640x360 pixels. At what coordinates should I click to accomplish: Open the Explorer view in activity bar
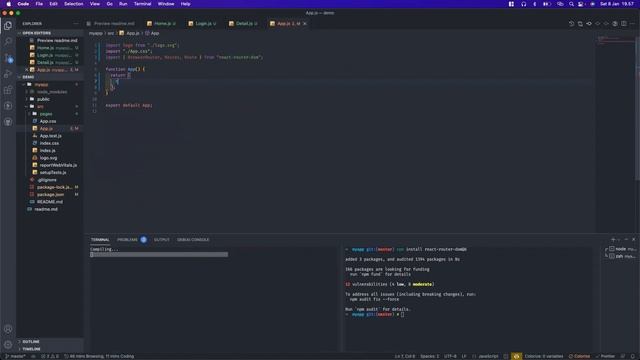click(x=8, y=25)
